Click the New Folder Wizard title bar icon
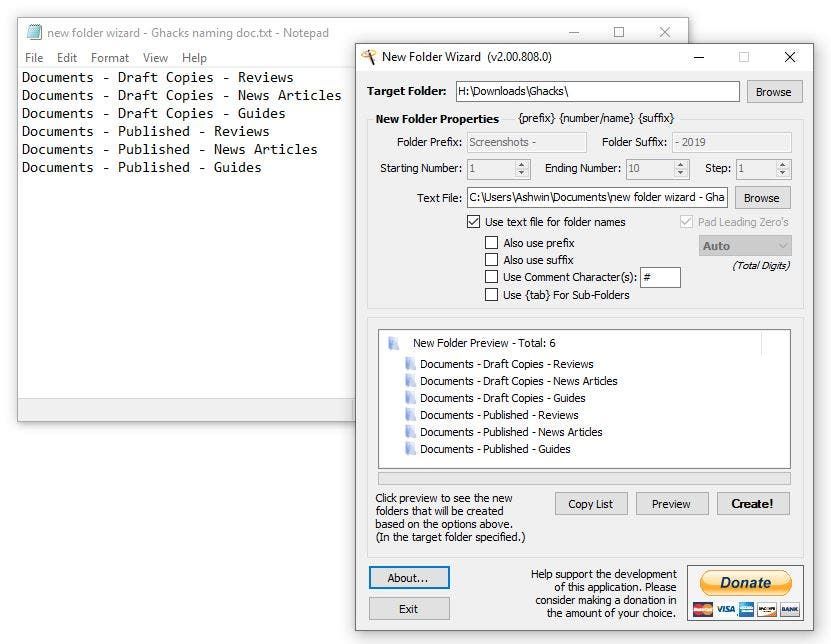 click(369, 57)
